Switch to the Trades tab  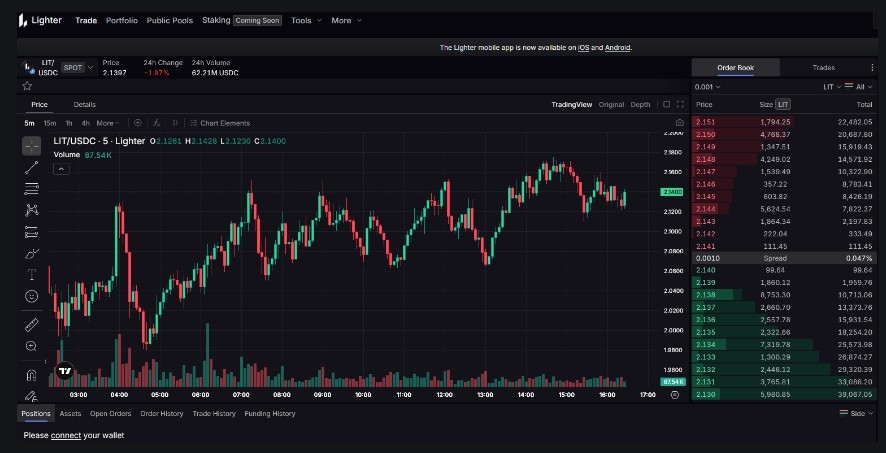pos(823,68)
